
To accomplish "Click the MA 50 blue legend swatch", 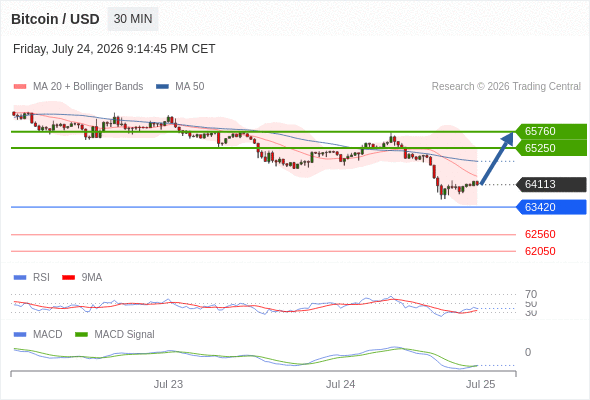I will point(162,87).
